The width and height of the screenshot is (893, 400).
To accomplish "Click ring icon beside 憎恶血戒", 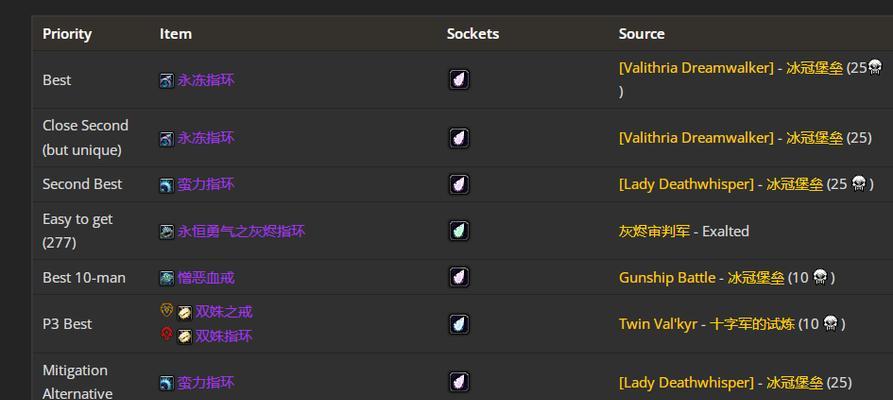I will (166, 278).
